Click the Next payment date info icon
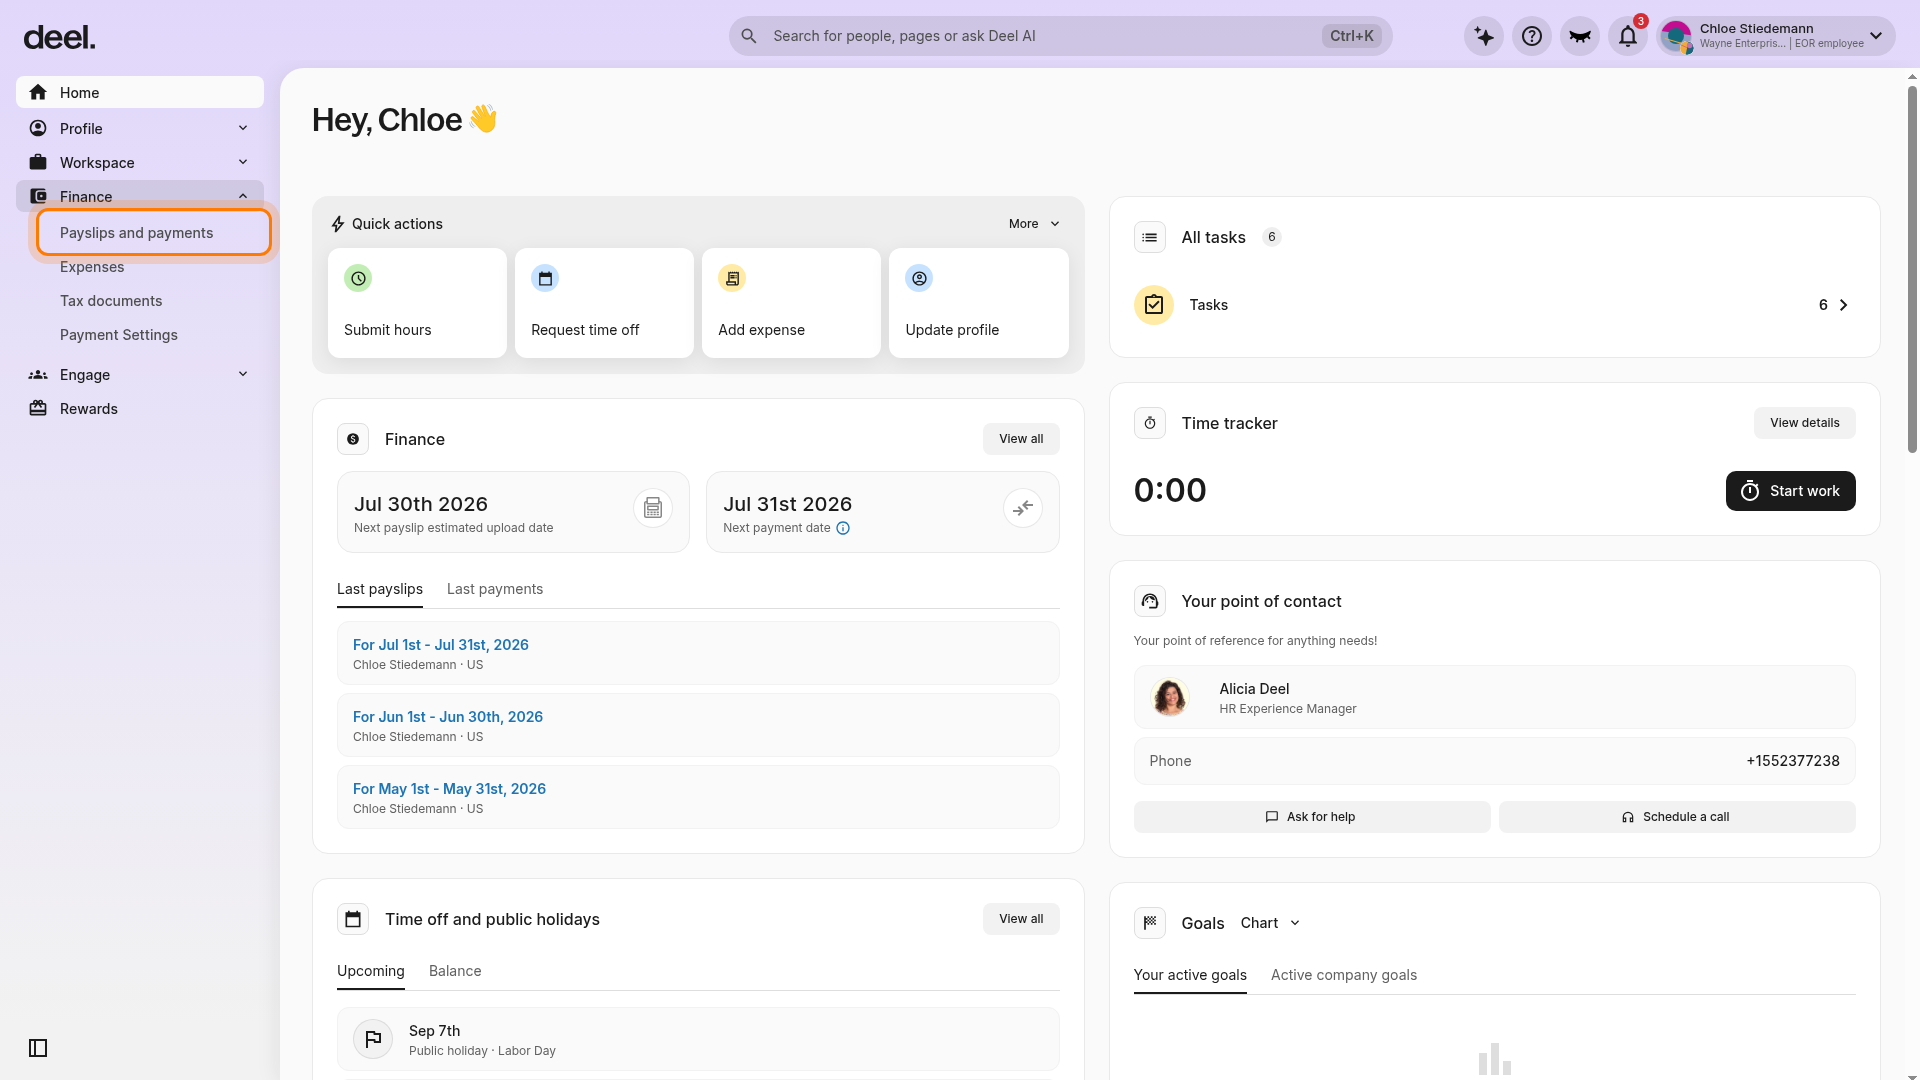1920x1080 pixels. click(843, 528)
